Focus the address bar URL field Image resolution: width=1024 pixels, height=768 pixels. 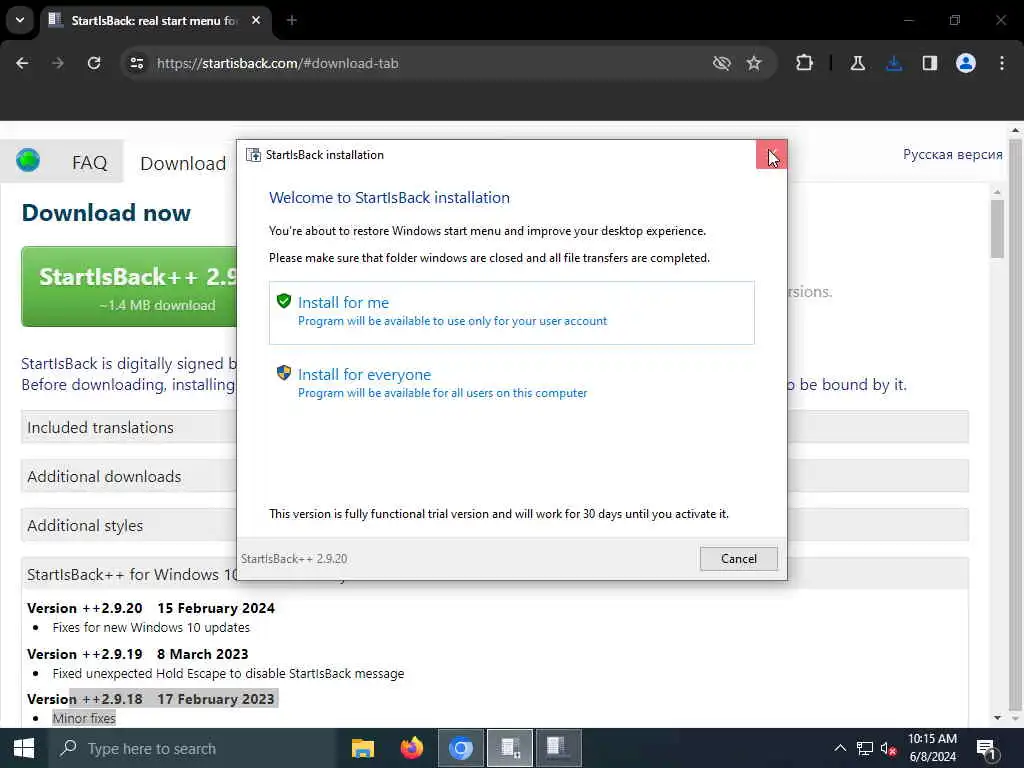click(x=418, y=63)
